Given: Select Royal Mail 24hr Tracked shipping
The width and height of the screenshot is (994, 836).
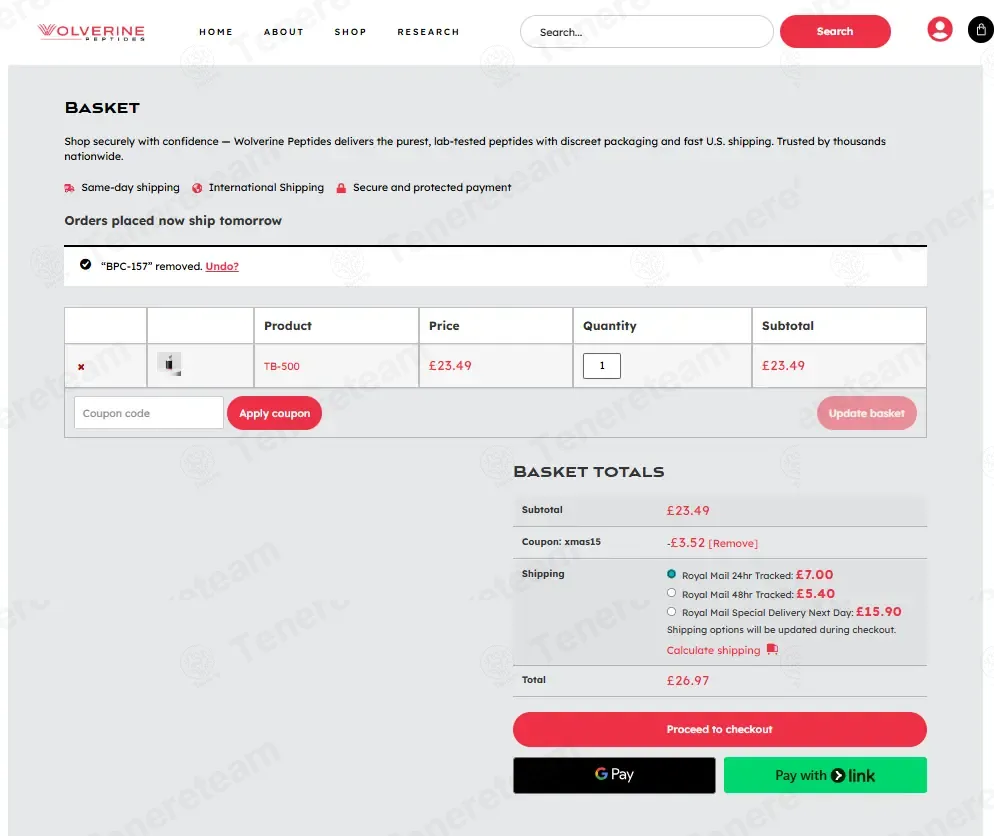Looking at the screenshot, I should point(672,574).
